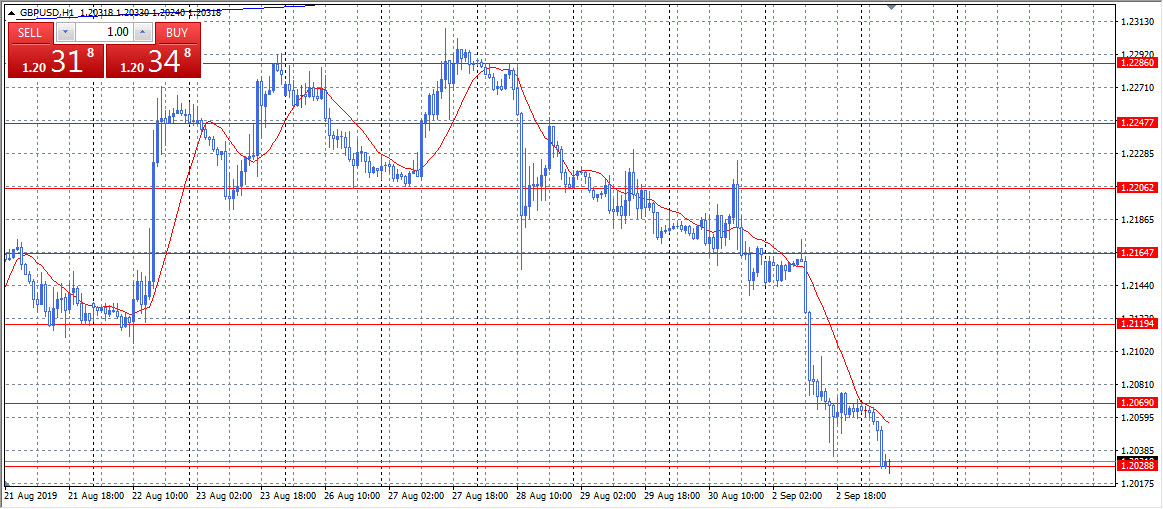1163x509 pixels.
Task: Click the 1.21440 price scale value
Action: click(x=1138, y=286)
